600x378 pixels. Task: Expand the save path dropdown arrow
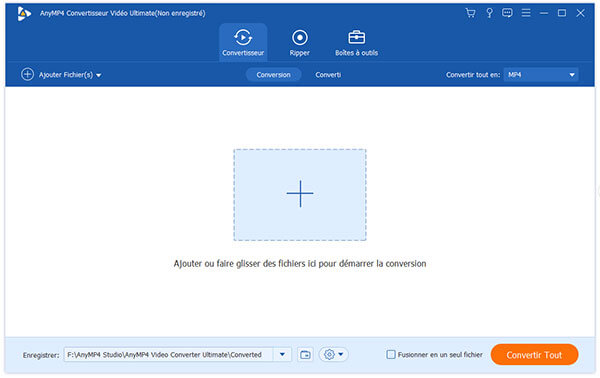point(282,355)
